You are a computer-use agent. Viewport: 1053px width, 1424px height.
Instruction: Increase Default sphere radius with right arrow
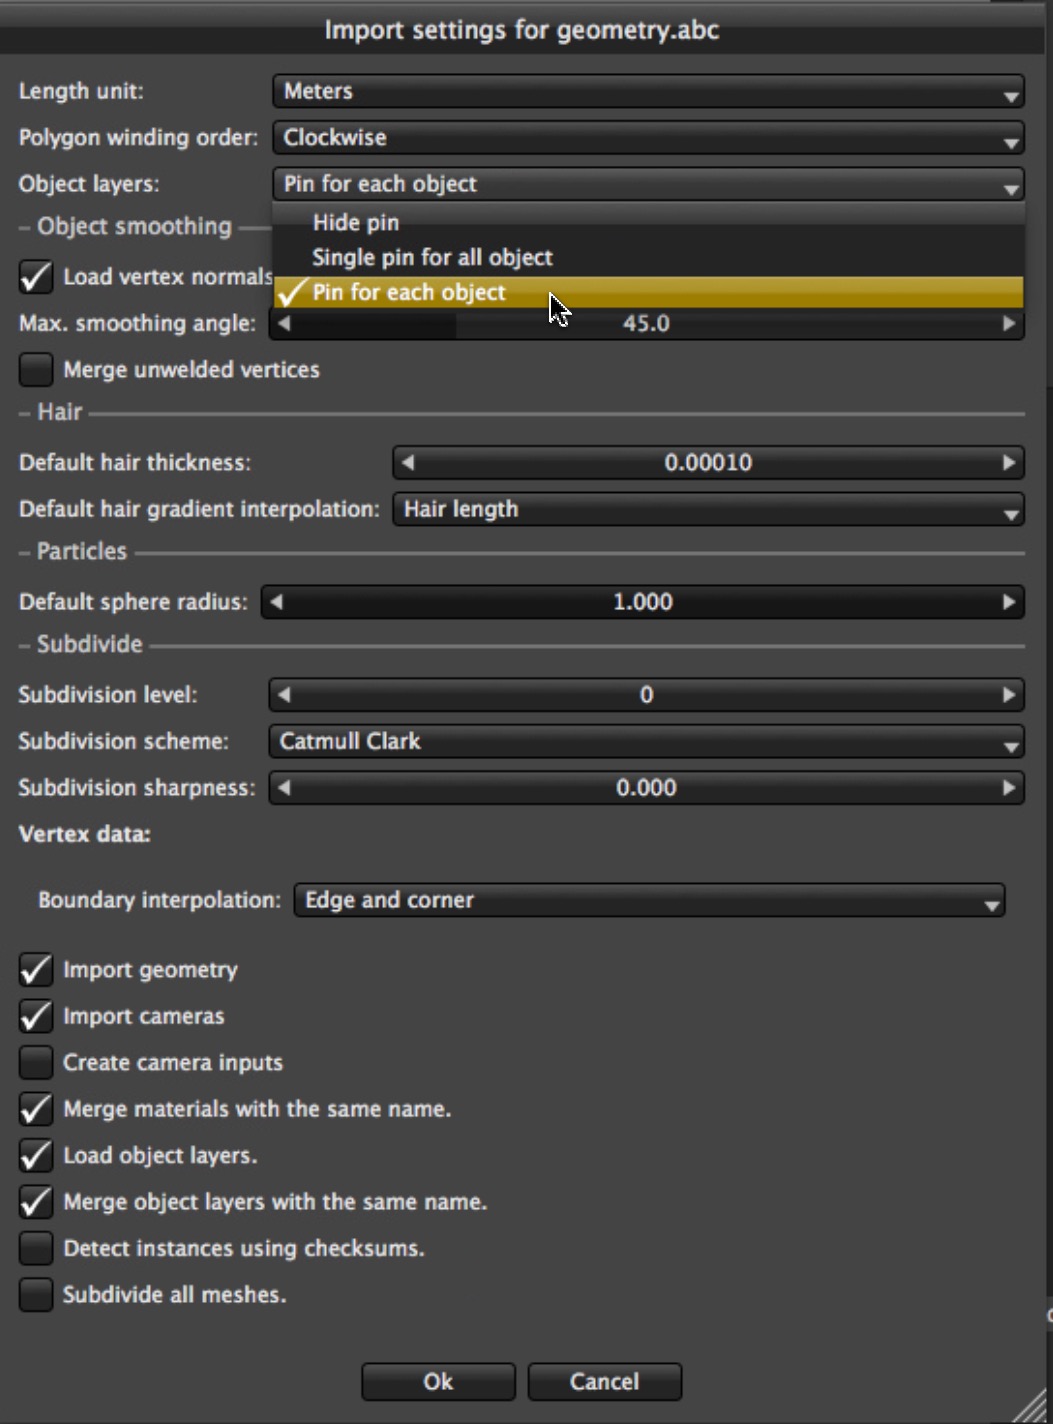1009,602
